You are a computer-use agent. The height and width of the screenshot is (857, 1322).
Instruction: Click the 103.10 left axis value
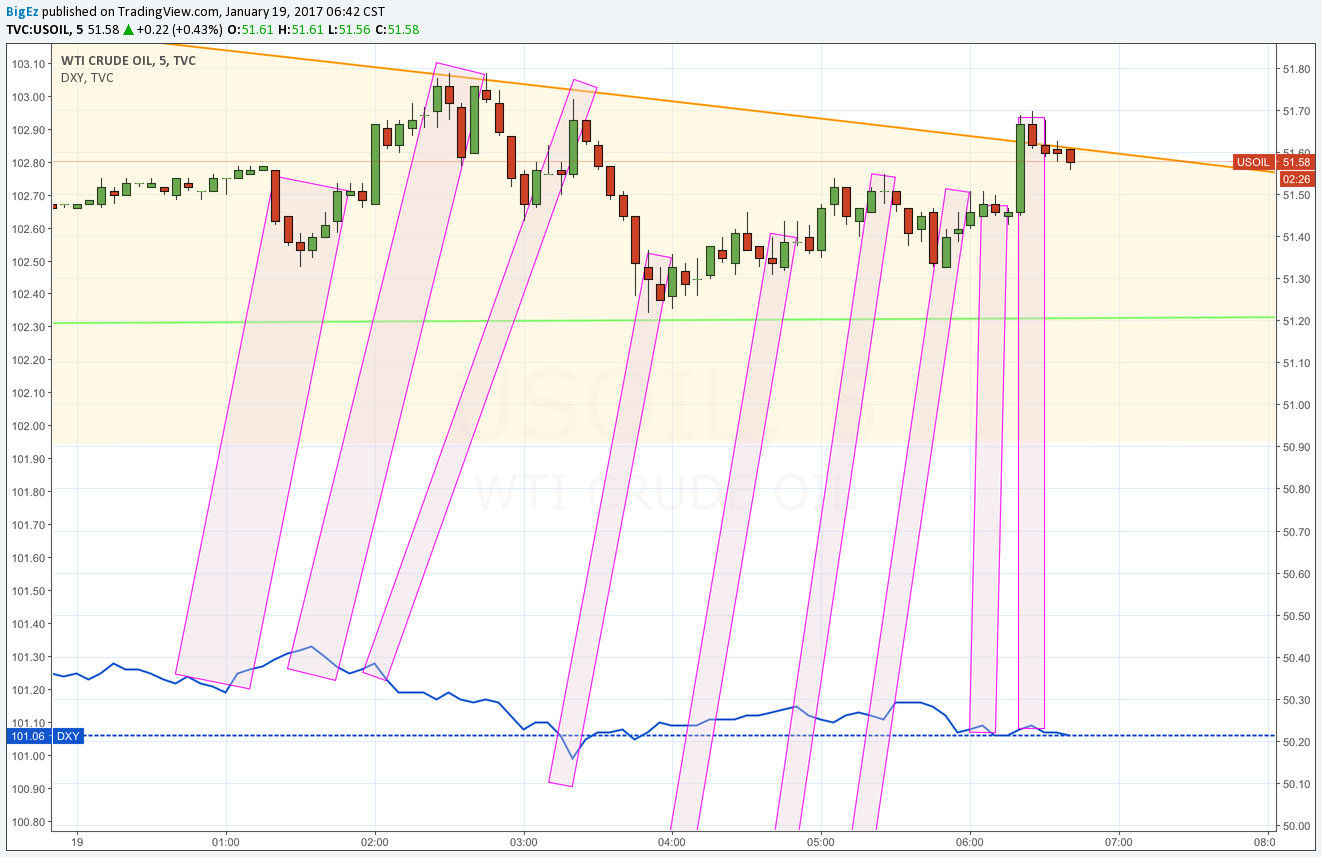point(29,64)
